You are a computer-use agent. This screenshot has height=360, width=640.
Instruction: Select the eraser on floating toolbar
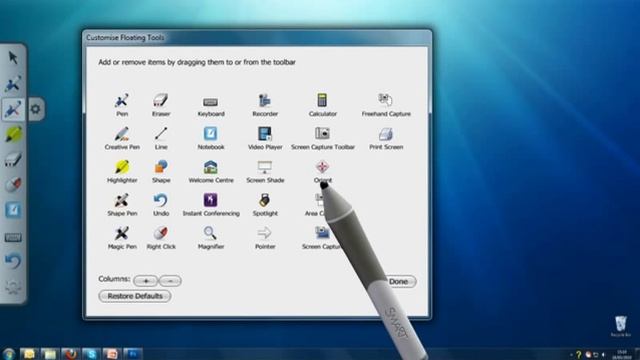(x=13, y=160)
